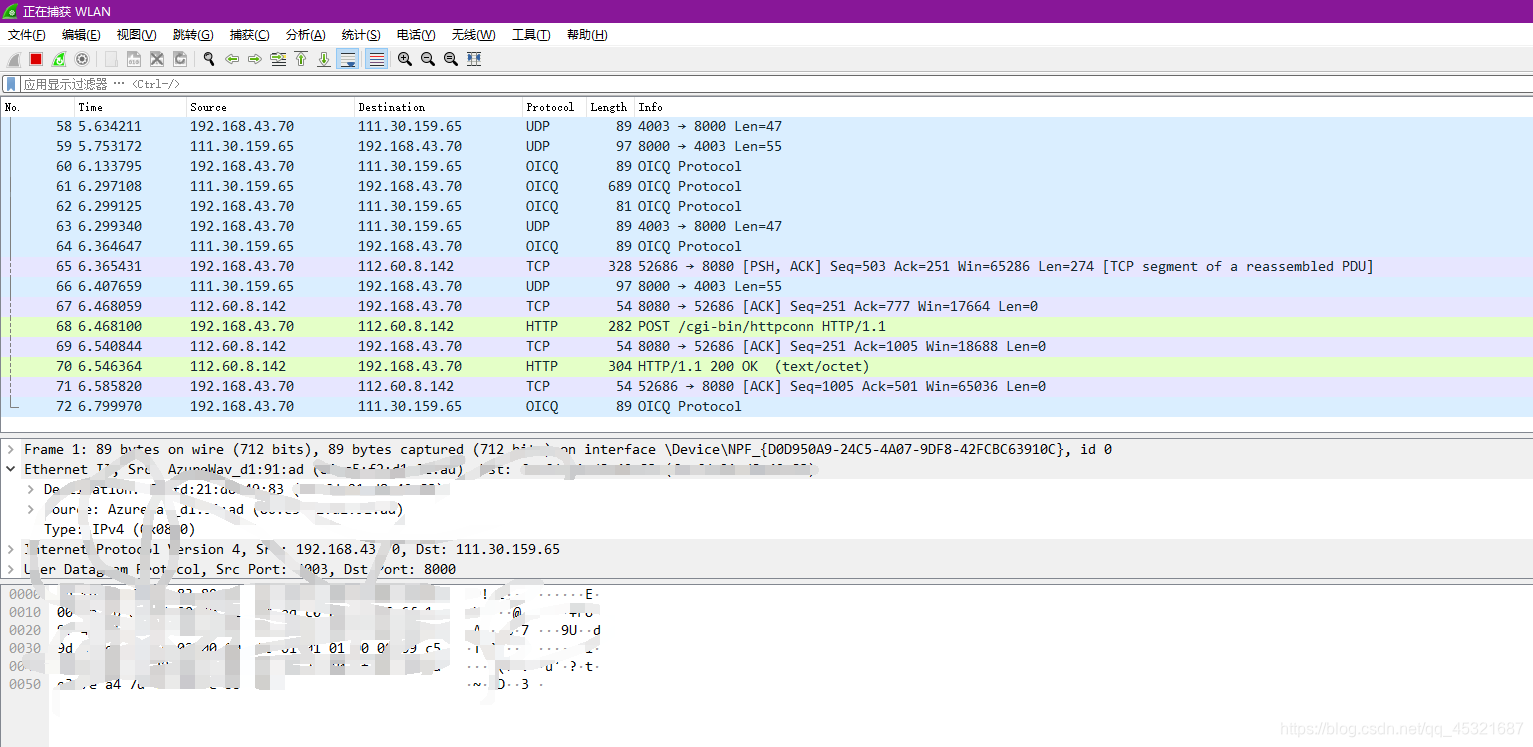Image resolution: width=1533 pixels, height=747 pixels.
Task: Expand Internet Protocol Version 4 node
Action: click(x=11, y=550)
